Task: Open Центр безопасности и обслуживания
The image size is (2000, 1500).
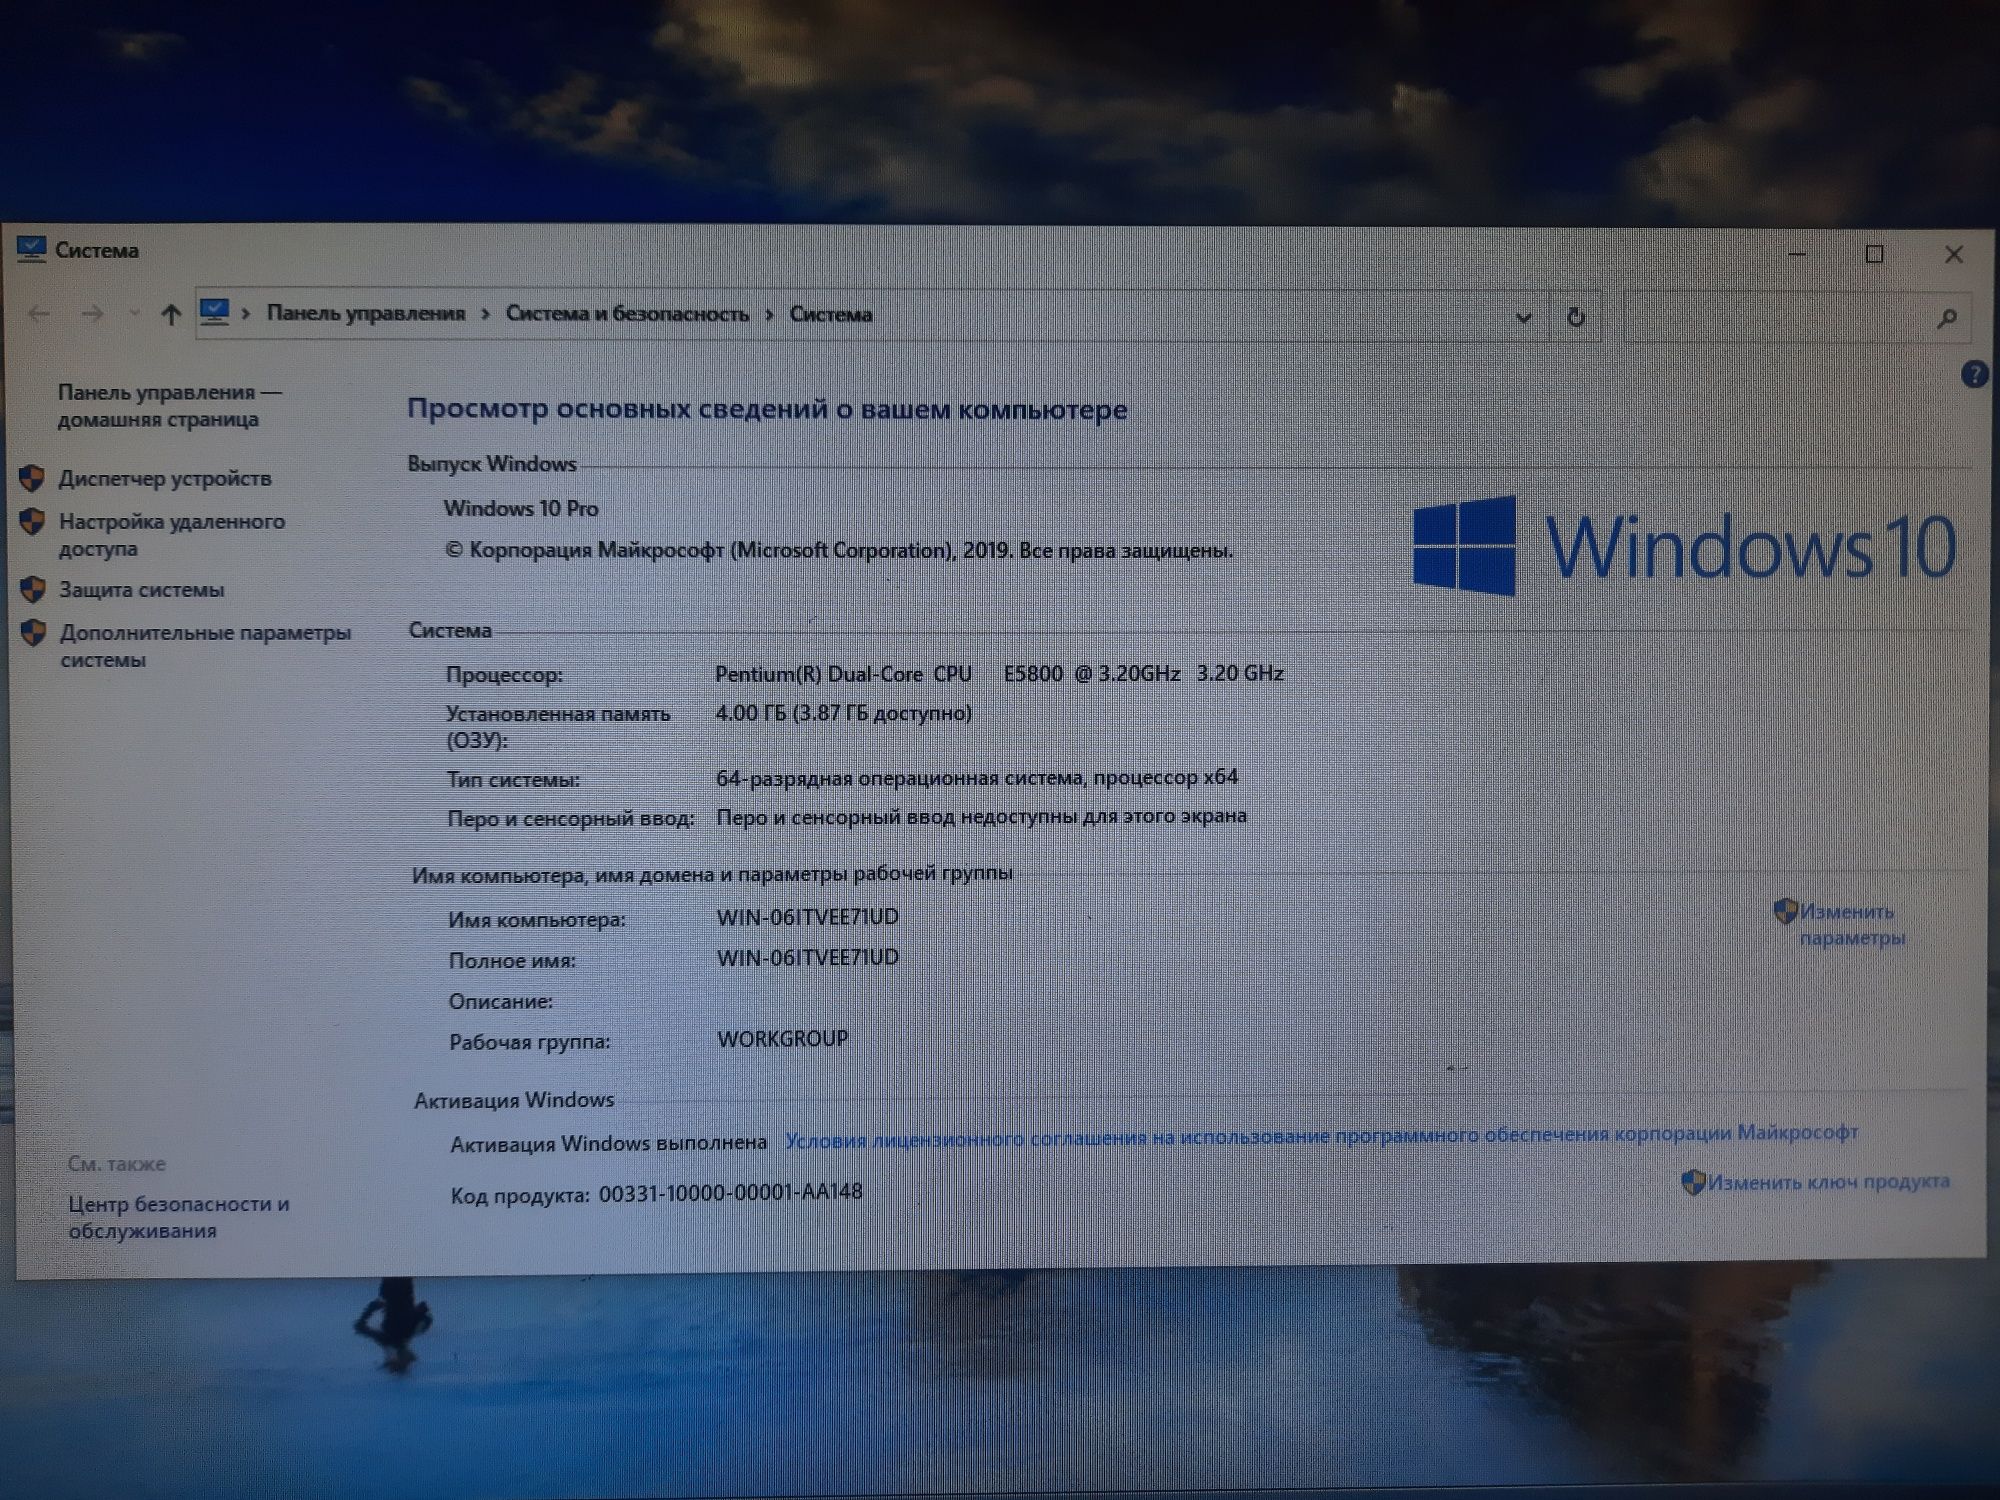Action: click(179, 1217)
